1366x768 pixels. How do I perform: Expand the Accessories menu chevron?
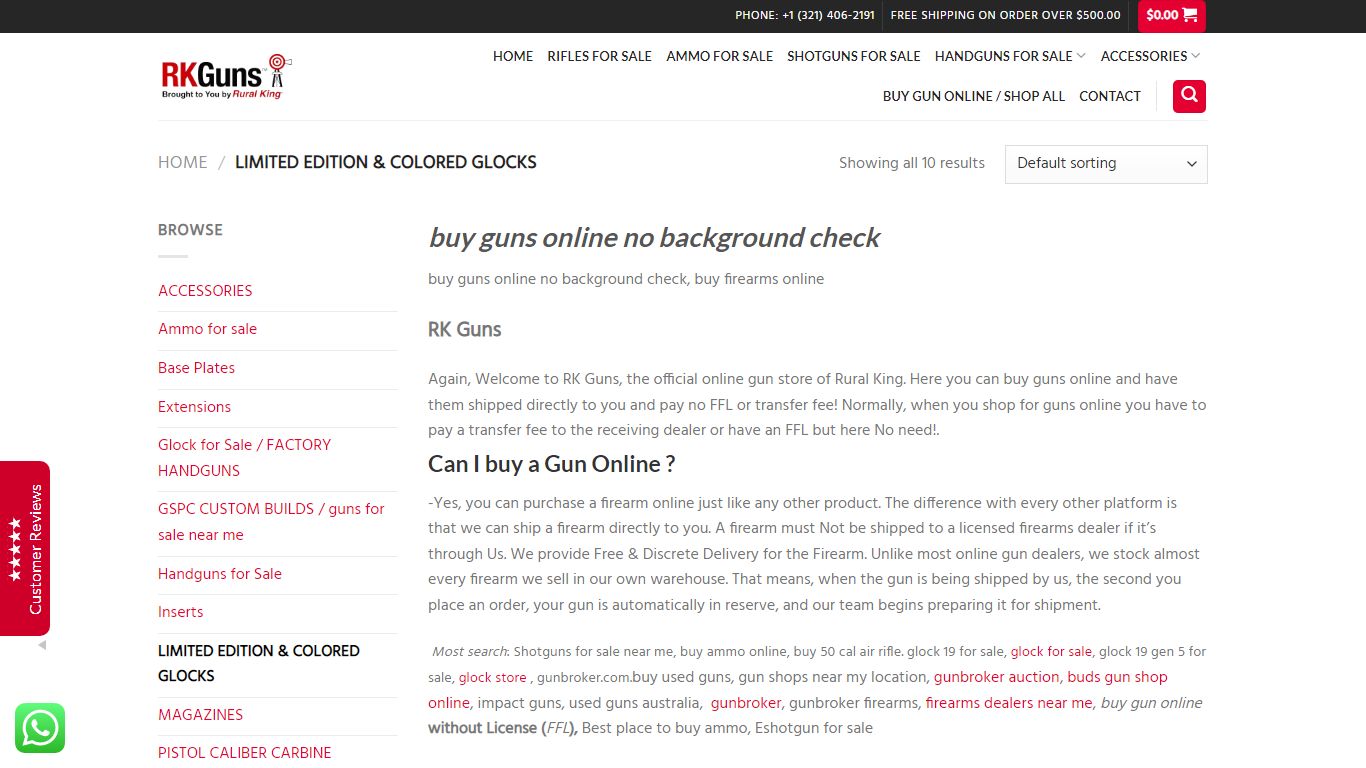point(1195,56)
